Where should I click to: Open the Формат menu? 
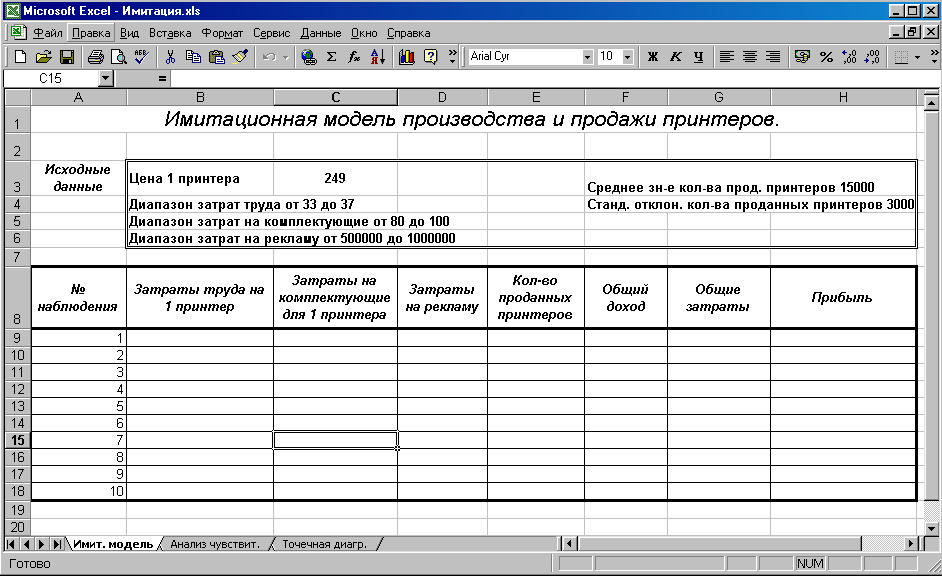click(222, 33)
